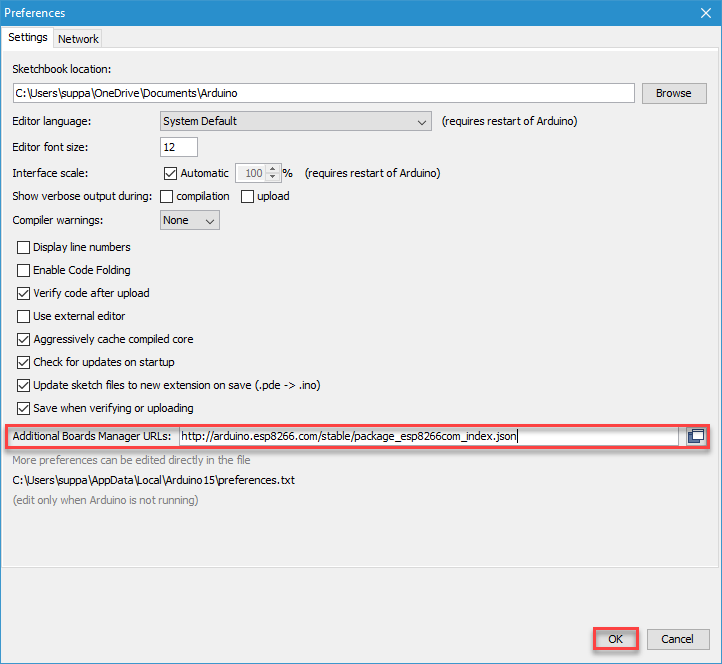Click the 'Sketchbook location:' label
This screenshot has width=722, height=664.
pos(62,69)
